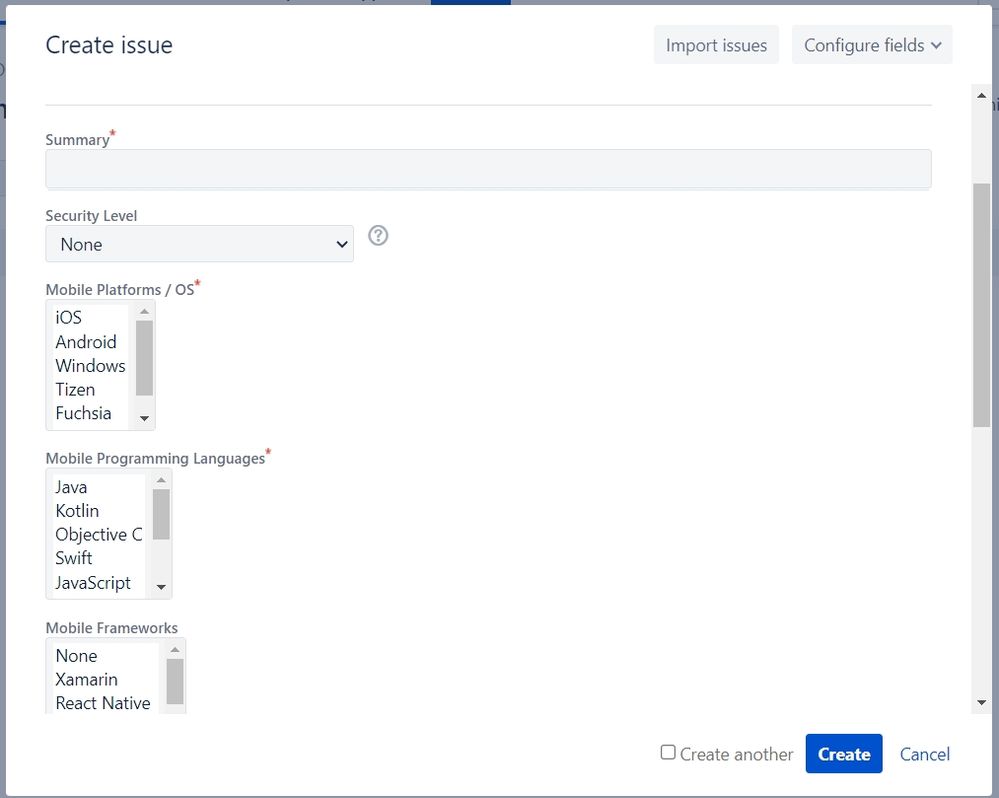
Task: Click the dialog's main scrollbar thumb
Action: coord(981,305)
